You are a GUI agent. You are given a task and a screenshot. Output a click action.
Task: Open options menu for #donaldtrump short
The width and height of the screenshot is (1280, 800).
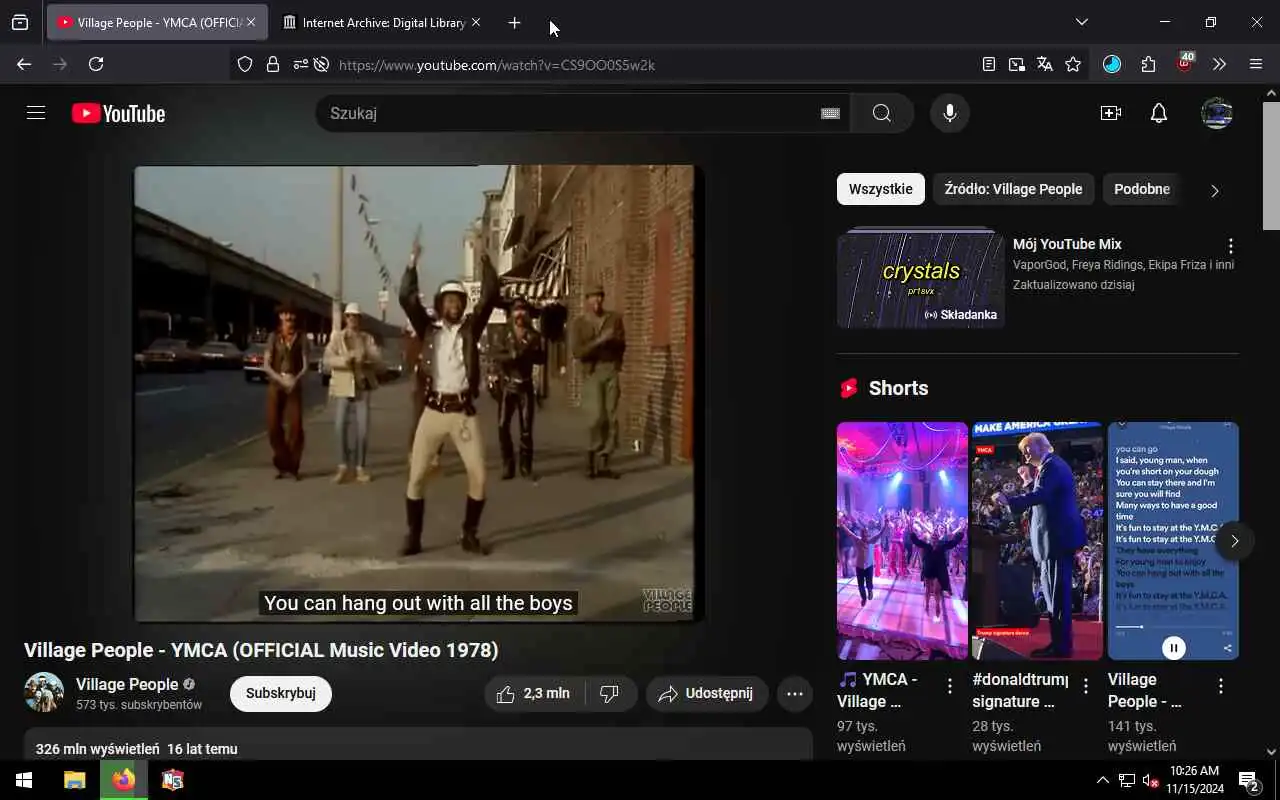pos(1086,686)
